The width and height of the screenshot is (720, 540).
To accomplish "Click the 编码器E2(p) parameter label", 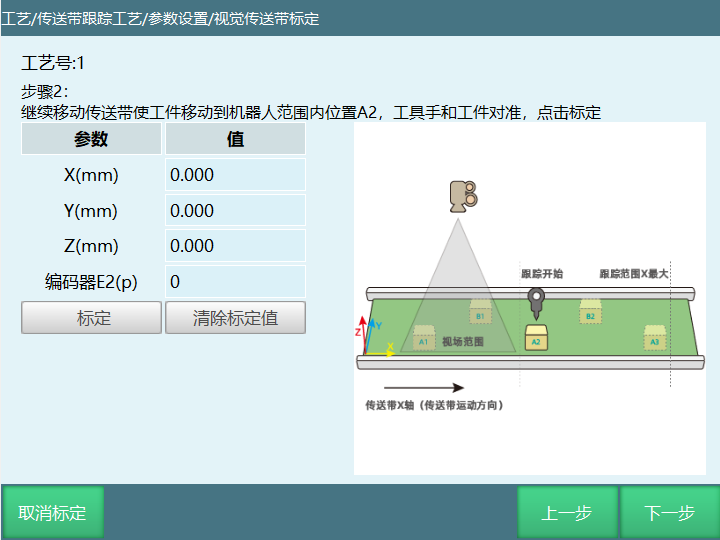I will (91, 281).
